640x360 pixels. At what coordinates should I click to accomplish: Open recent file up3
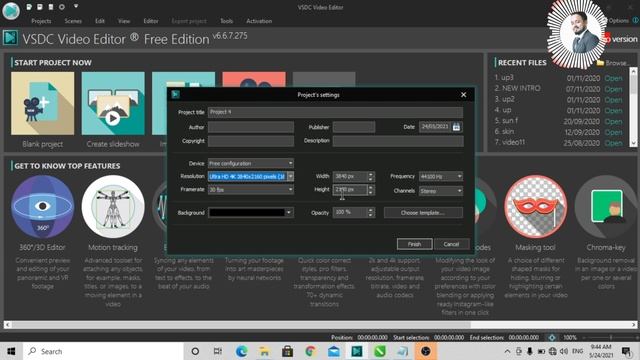[x=613, y=78]
